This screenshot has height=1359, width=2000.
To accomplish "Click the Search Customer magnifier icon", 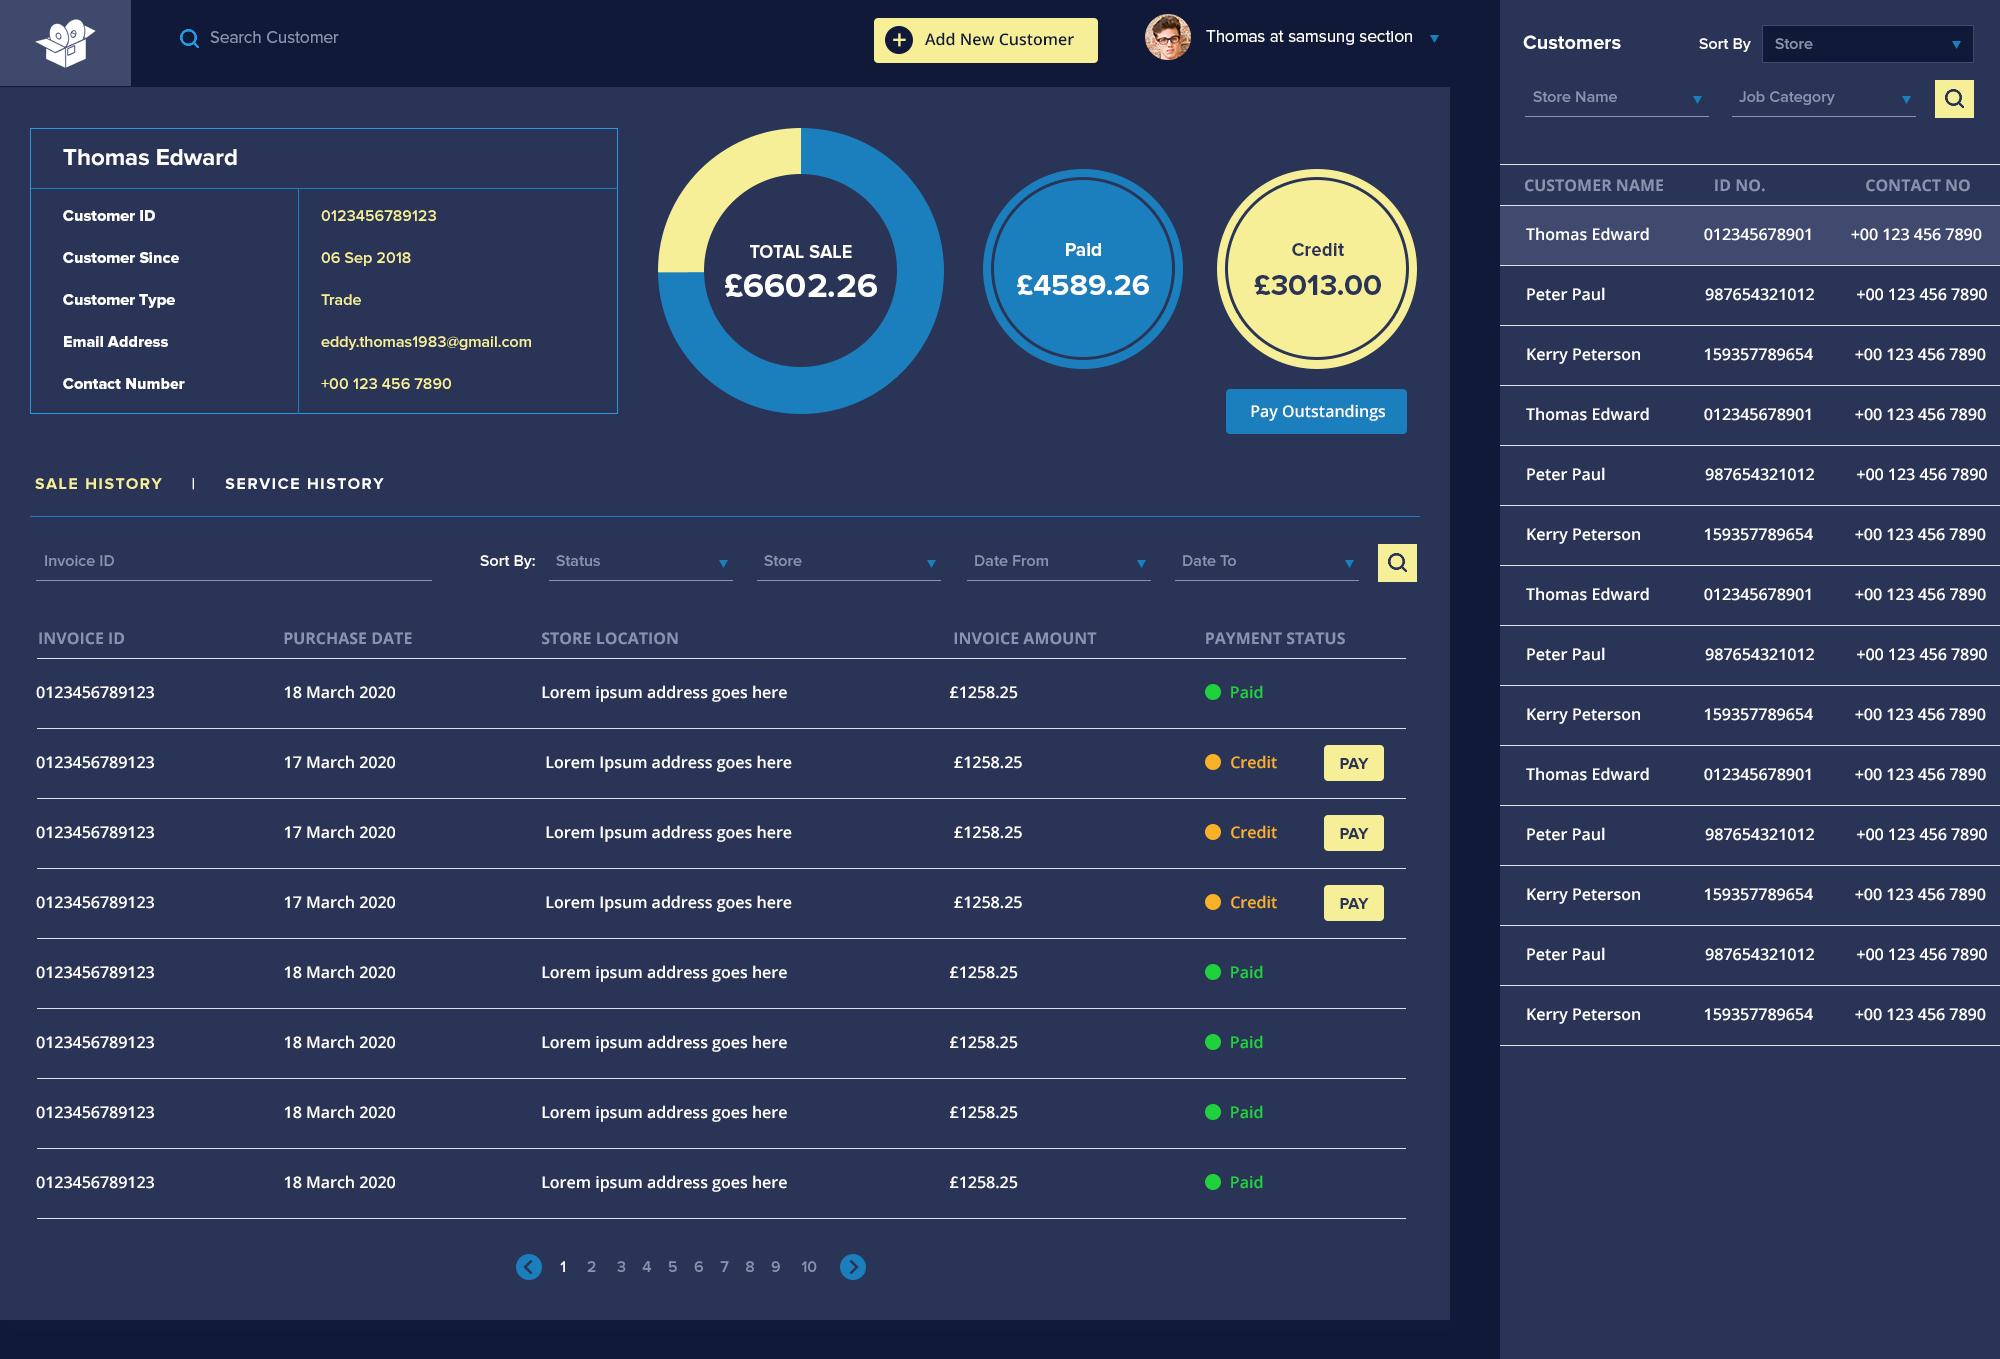I will click(x=189, y=39).
